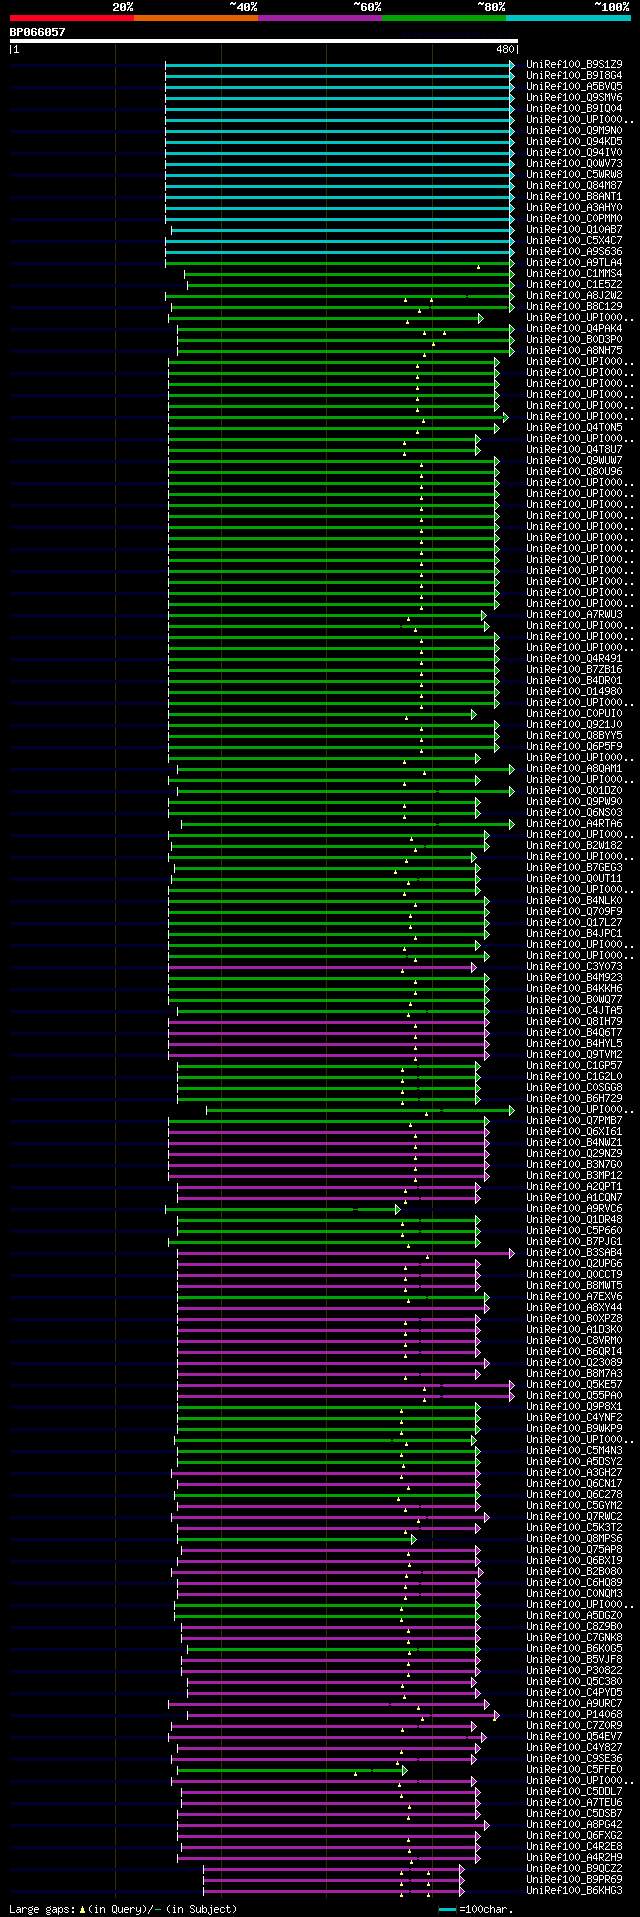Click the cyan 100char scale legend bar
The image size is (640, 1917).
click(447, 1909)
